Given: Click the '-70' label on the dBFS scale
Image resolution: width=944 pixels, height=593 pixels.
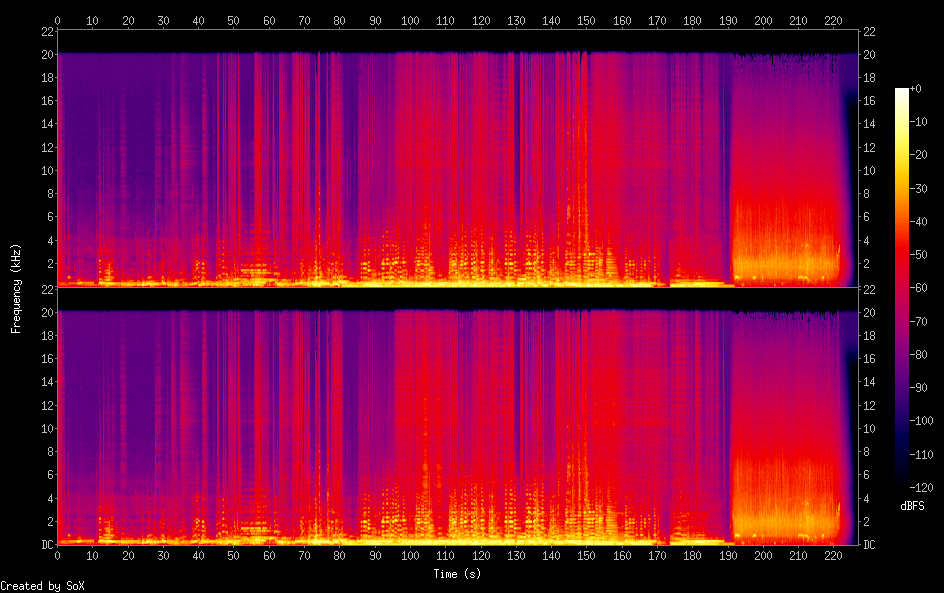Looking at the screenshot, I should (919, 321).
